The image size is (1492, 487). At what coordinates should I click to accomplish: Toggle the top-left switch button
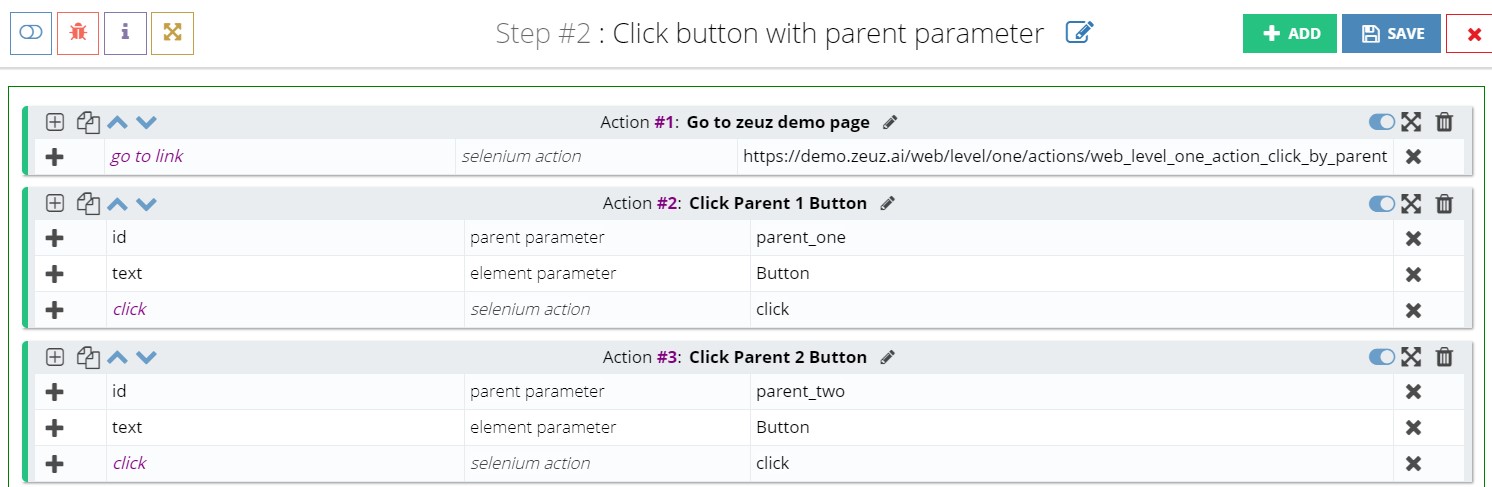click(31, 33)
